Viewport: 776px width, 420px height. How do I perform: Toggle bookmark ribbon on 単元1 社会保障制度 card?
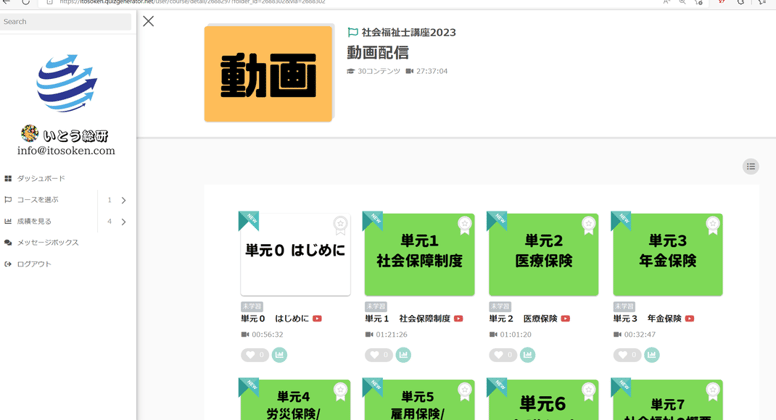click(x=464, y=226)
